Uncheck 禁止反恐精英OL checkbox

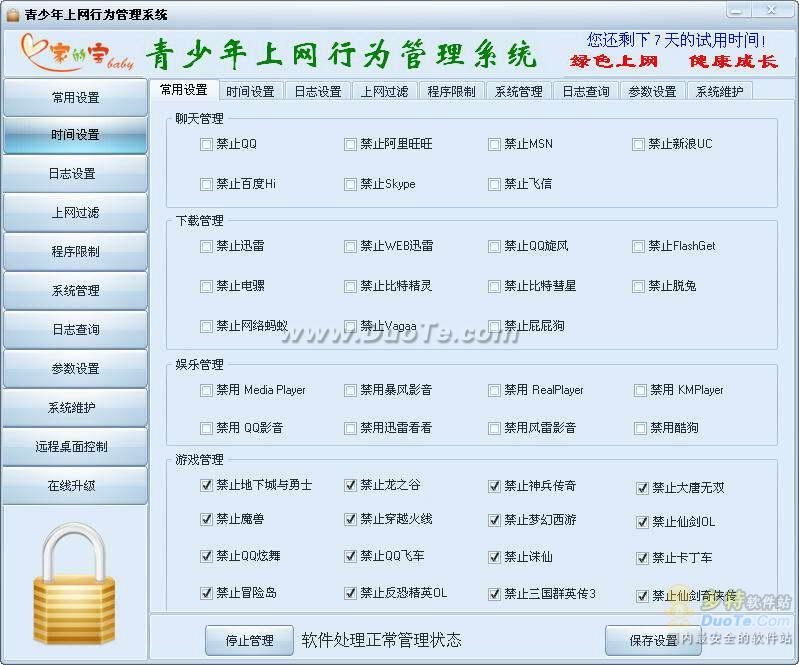pos(350,594)
